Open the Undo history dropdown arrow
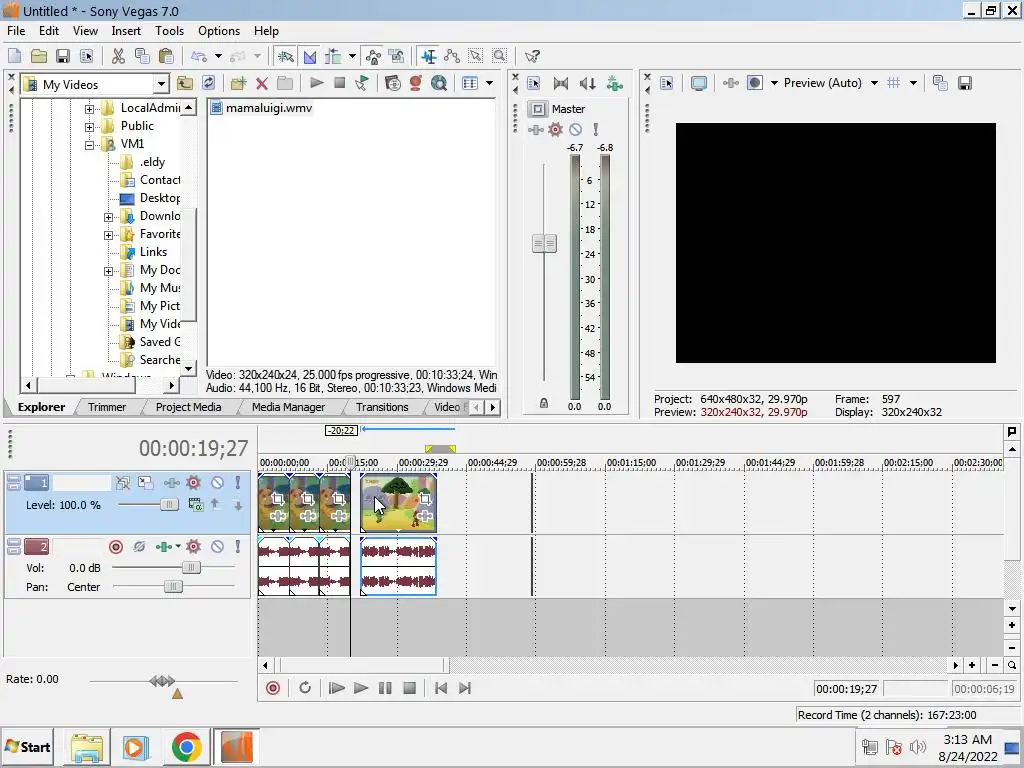The height and width of the screenshot is (768, 1024). [218, 56]
